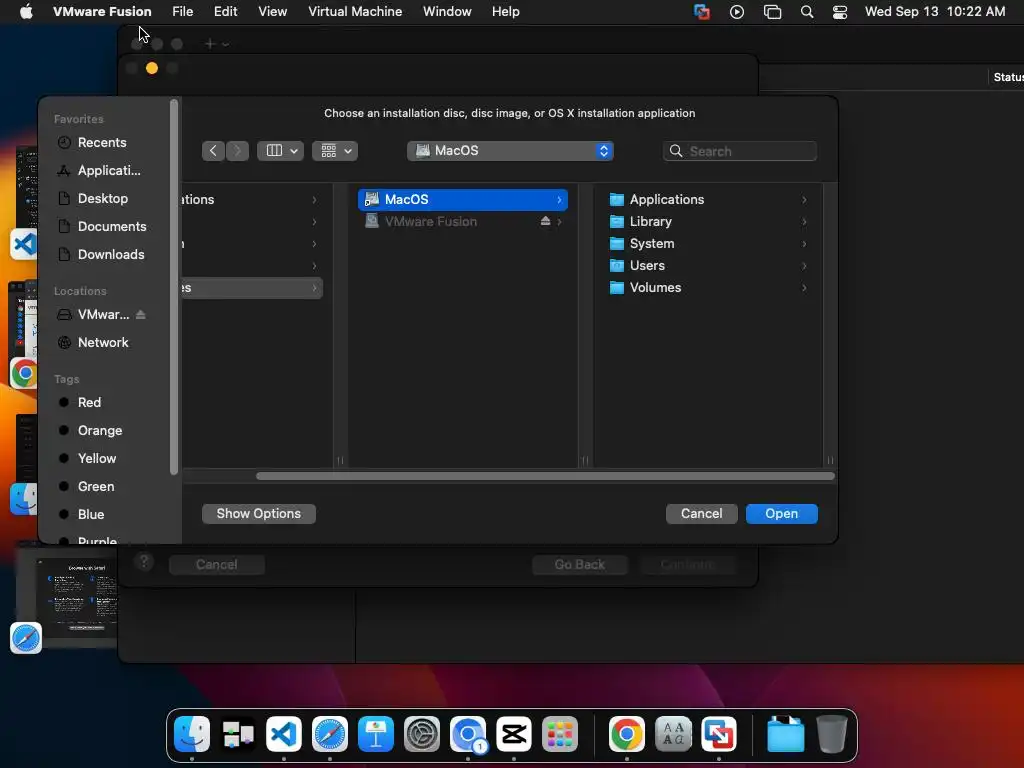Eject VMware Fusion disk in the file list
Screen dimensions: 1024x768
[545, 222]
